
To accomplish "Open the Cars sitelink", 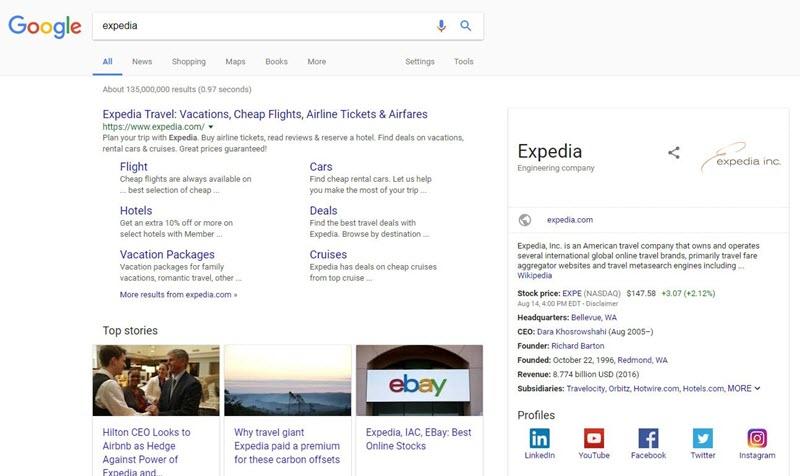I will click(x=321, y=167).
